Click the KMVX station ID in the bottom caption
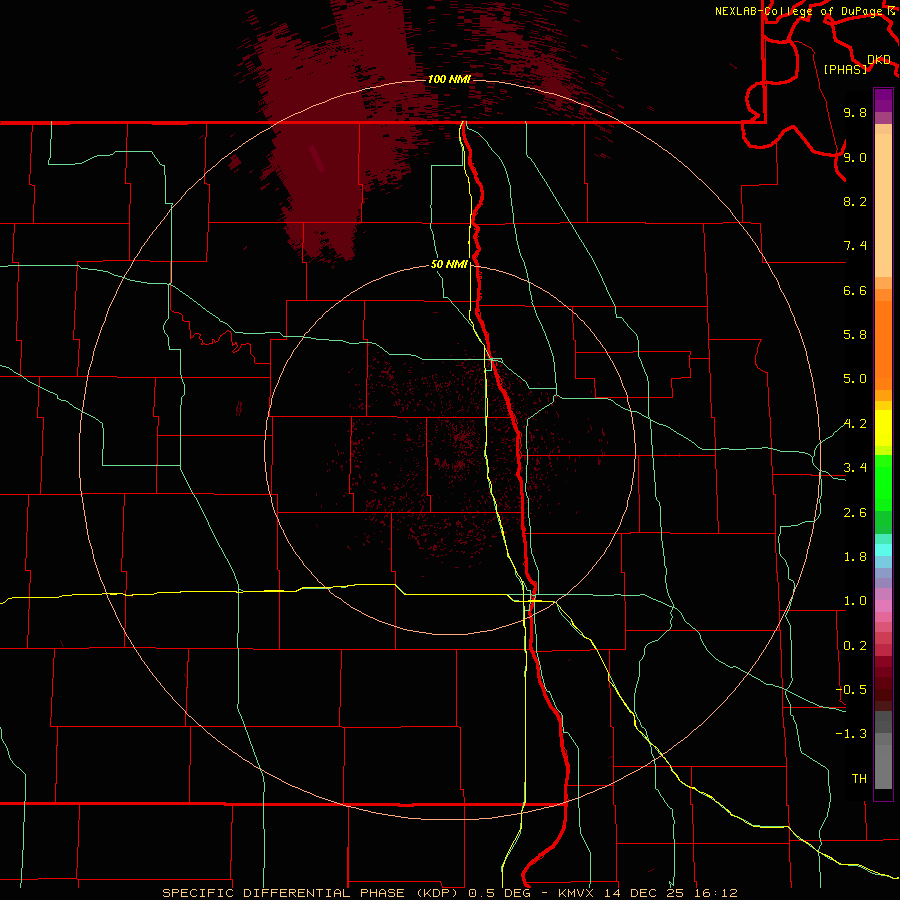The image size is (900, 900). tap(575, 893)
